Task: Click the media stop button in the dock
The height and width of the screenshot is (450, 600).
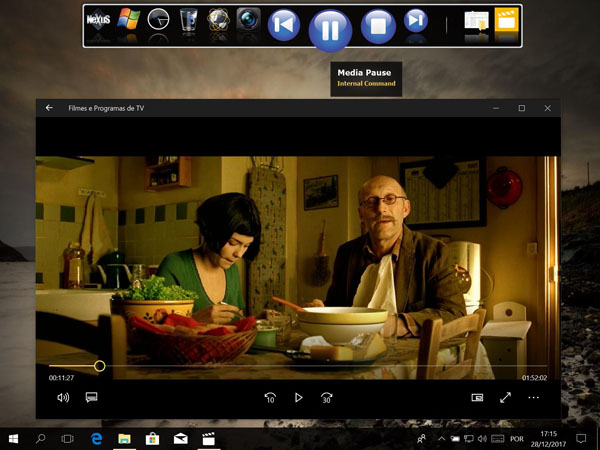Action: [378, 24]
